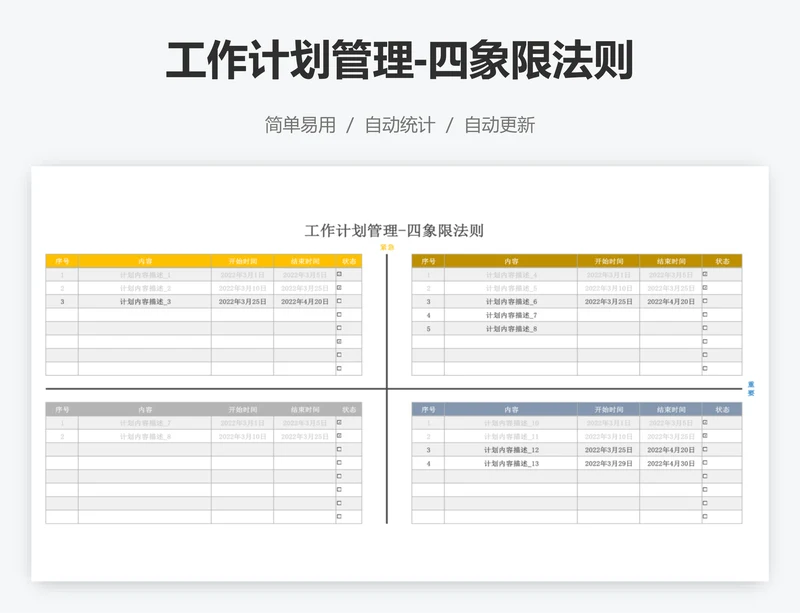800x613 pixels.
Task: Click the gray table's 结束时间 header
Action: click(305, 409)
